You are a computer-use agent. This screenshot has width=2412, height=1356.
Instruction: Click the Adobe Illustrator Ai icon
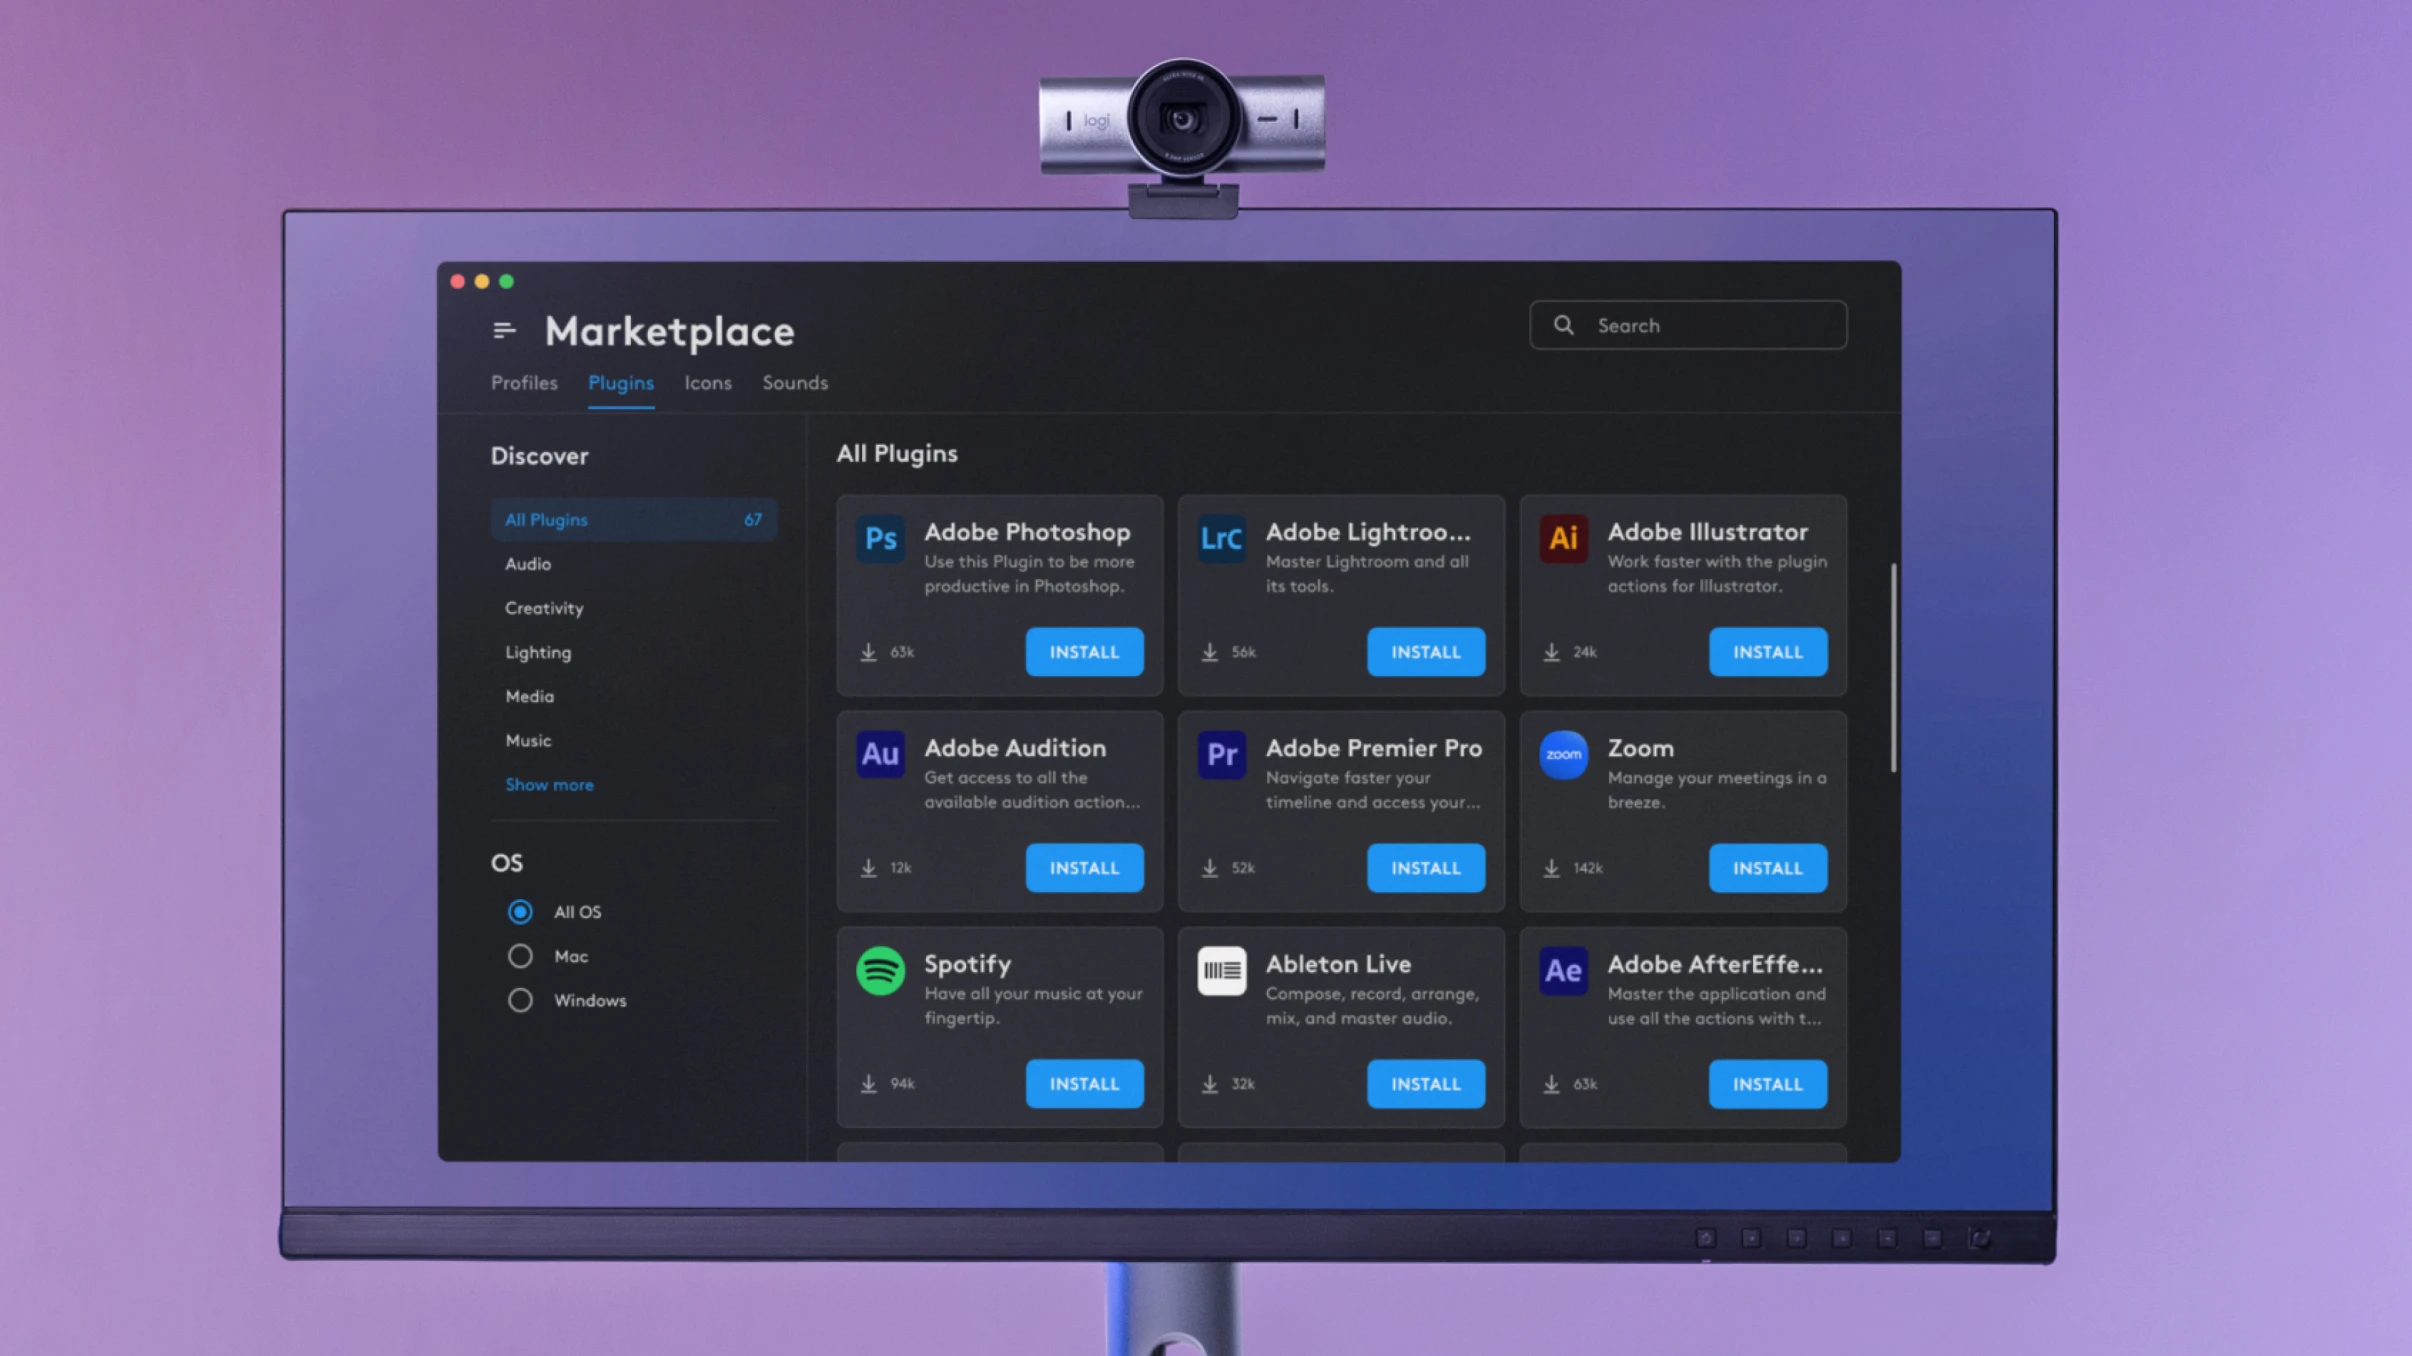1563,539
